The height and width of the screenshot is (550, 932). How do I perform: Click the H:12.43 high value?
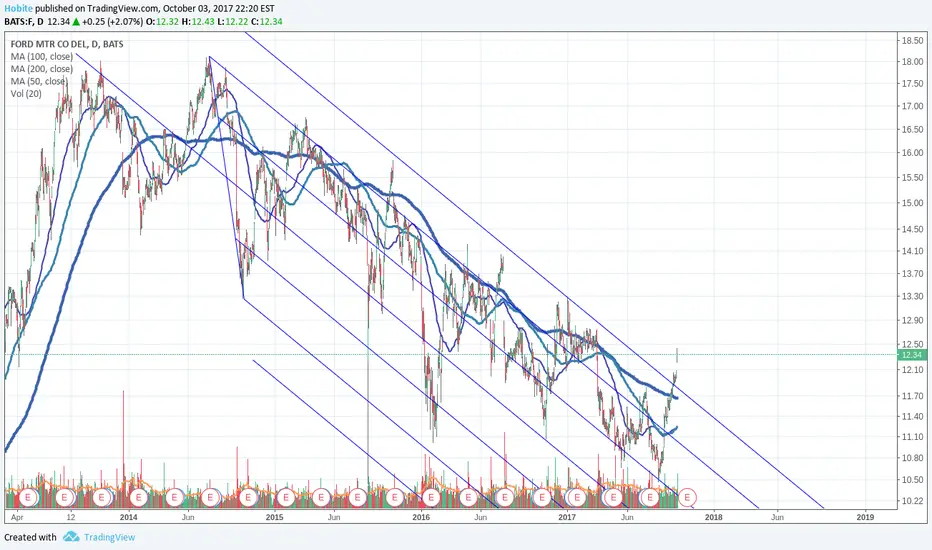pyautogui.click(x=197, y=21)
